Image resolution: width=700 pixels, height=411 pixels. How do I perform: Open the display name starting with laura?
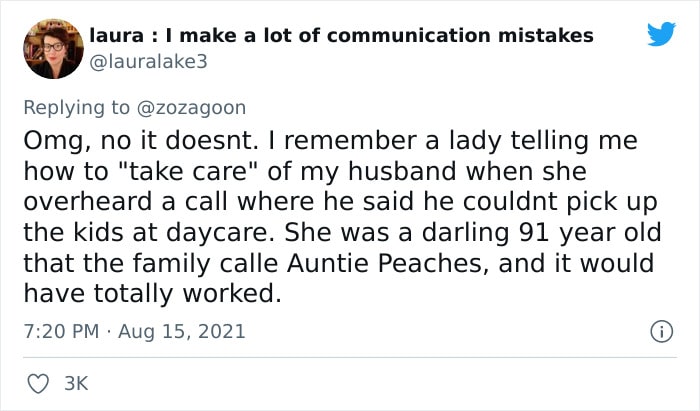pos(342,36)
